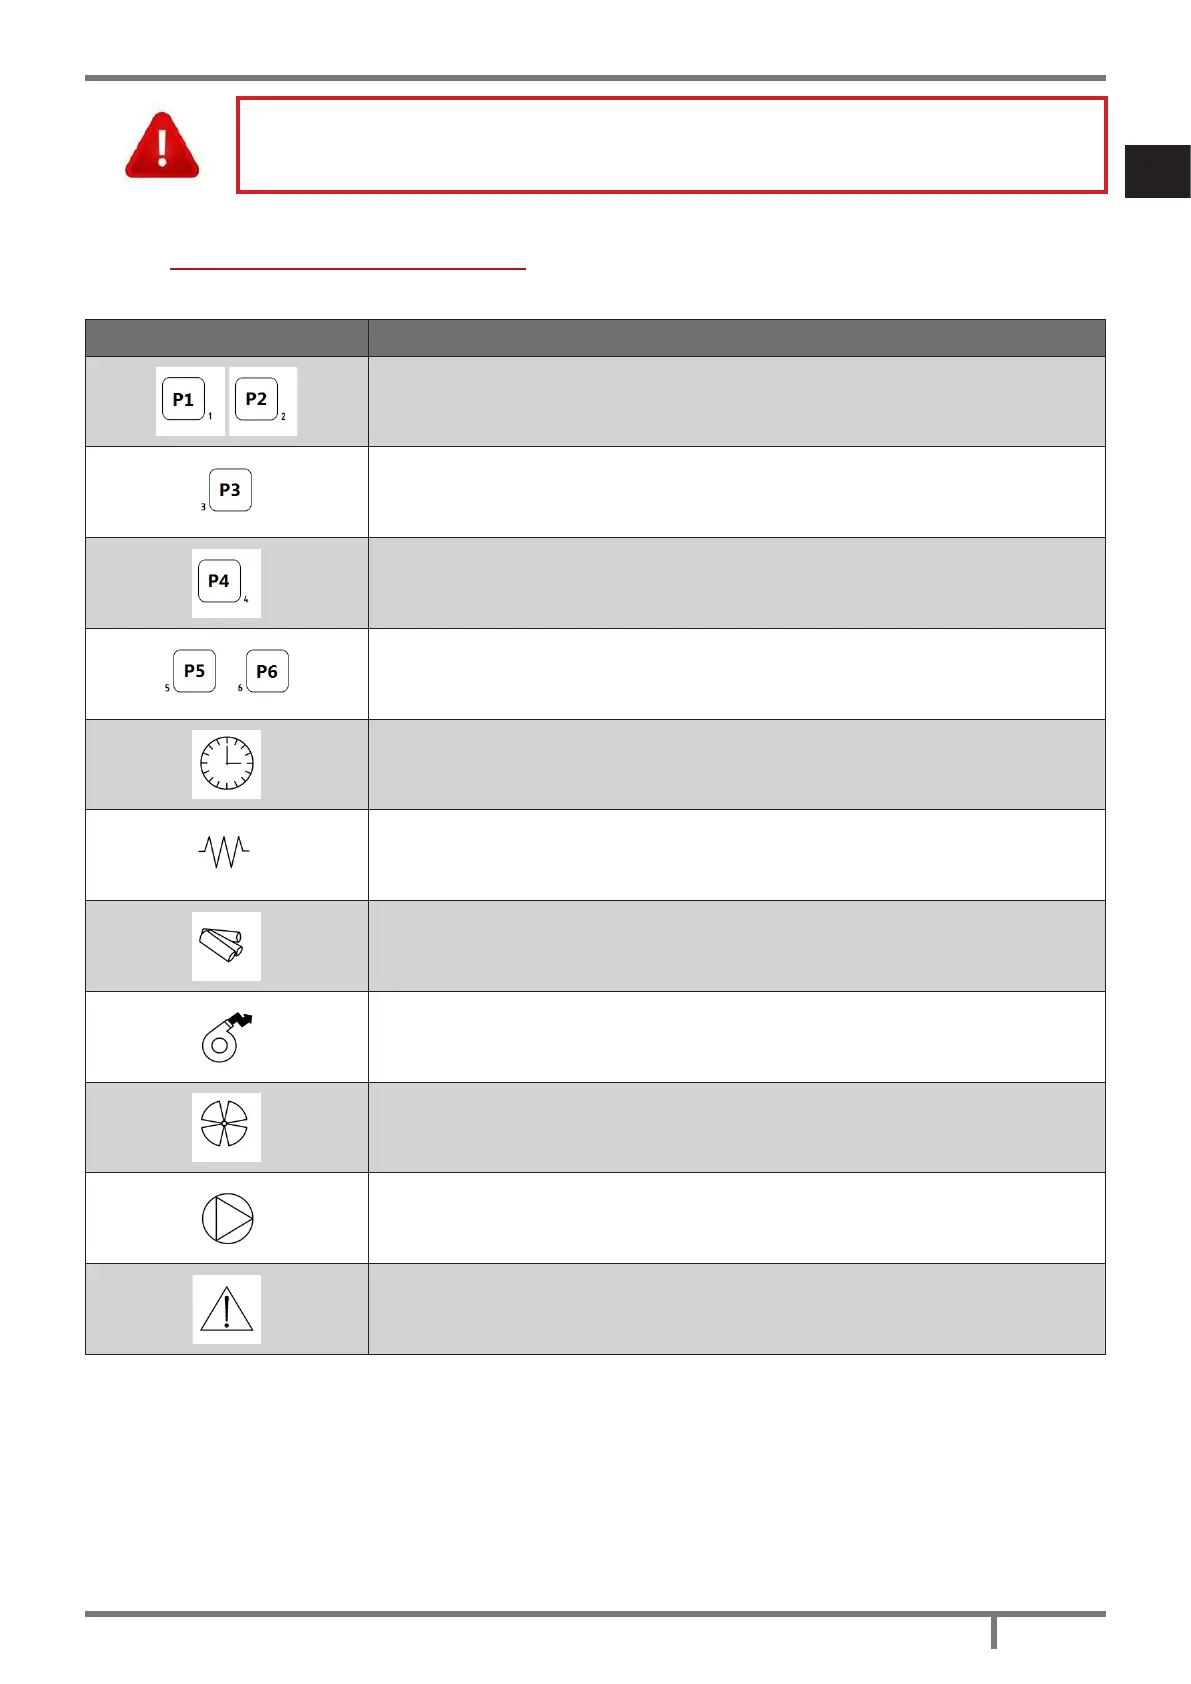This screenshot has height=1684, width=1191.
Task: Click the red warning triangle at top
Action: pos(162,146)
